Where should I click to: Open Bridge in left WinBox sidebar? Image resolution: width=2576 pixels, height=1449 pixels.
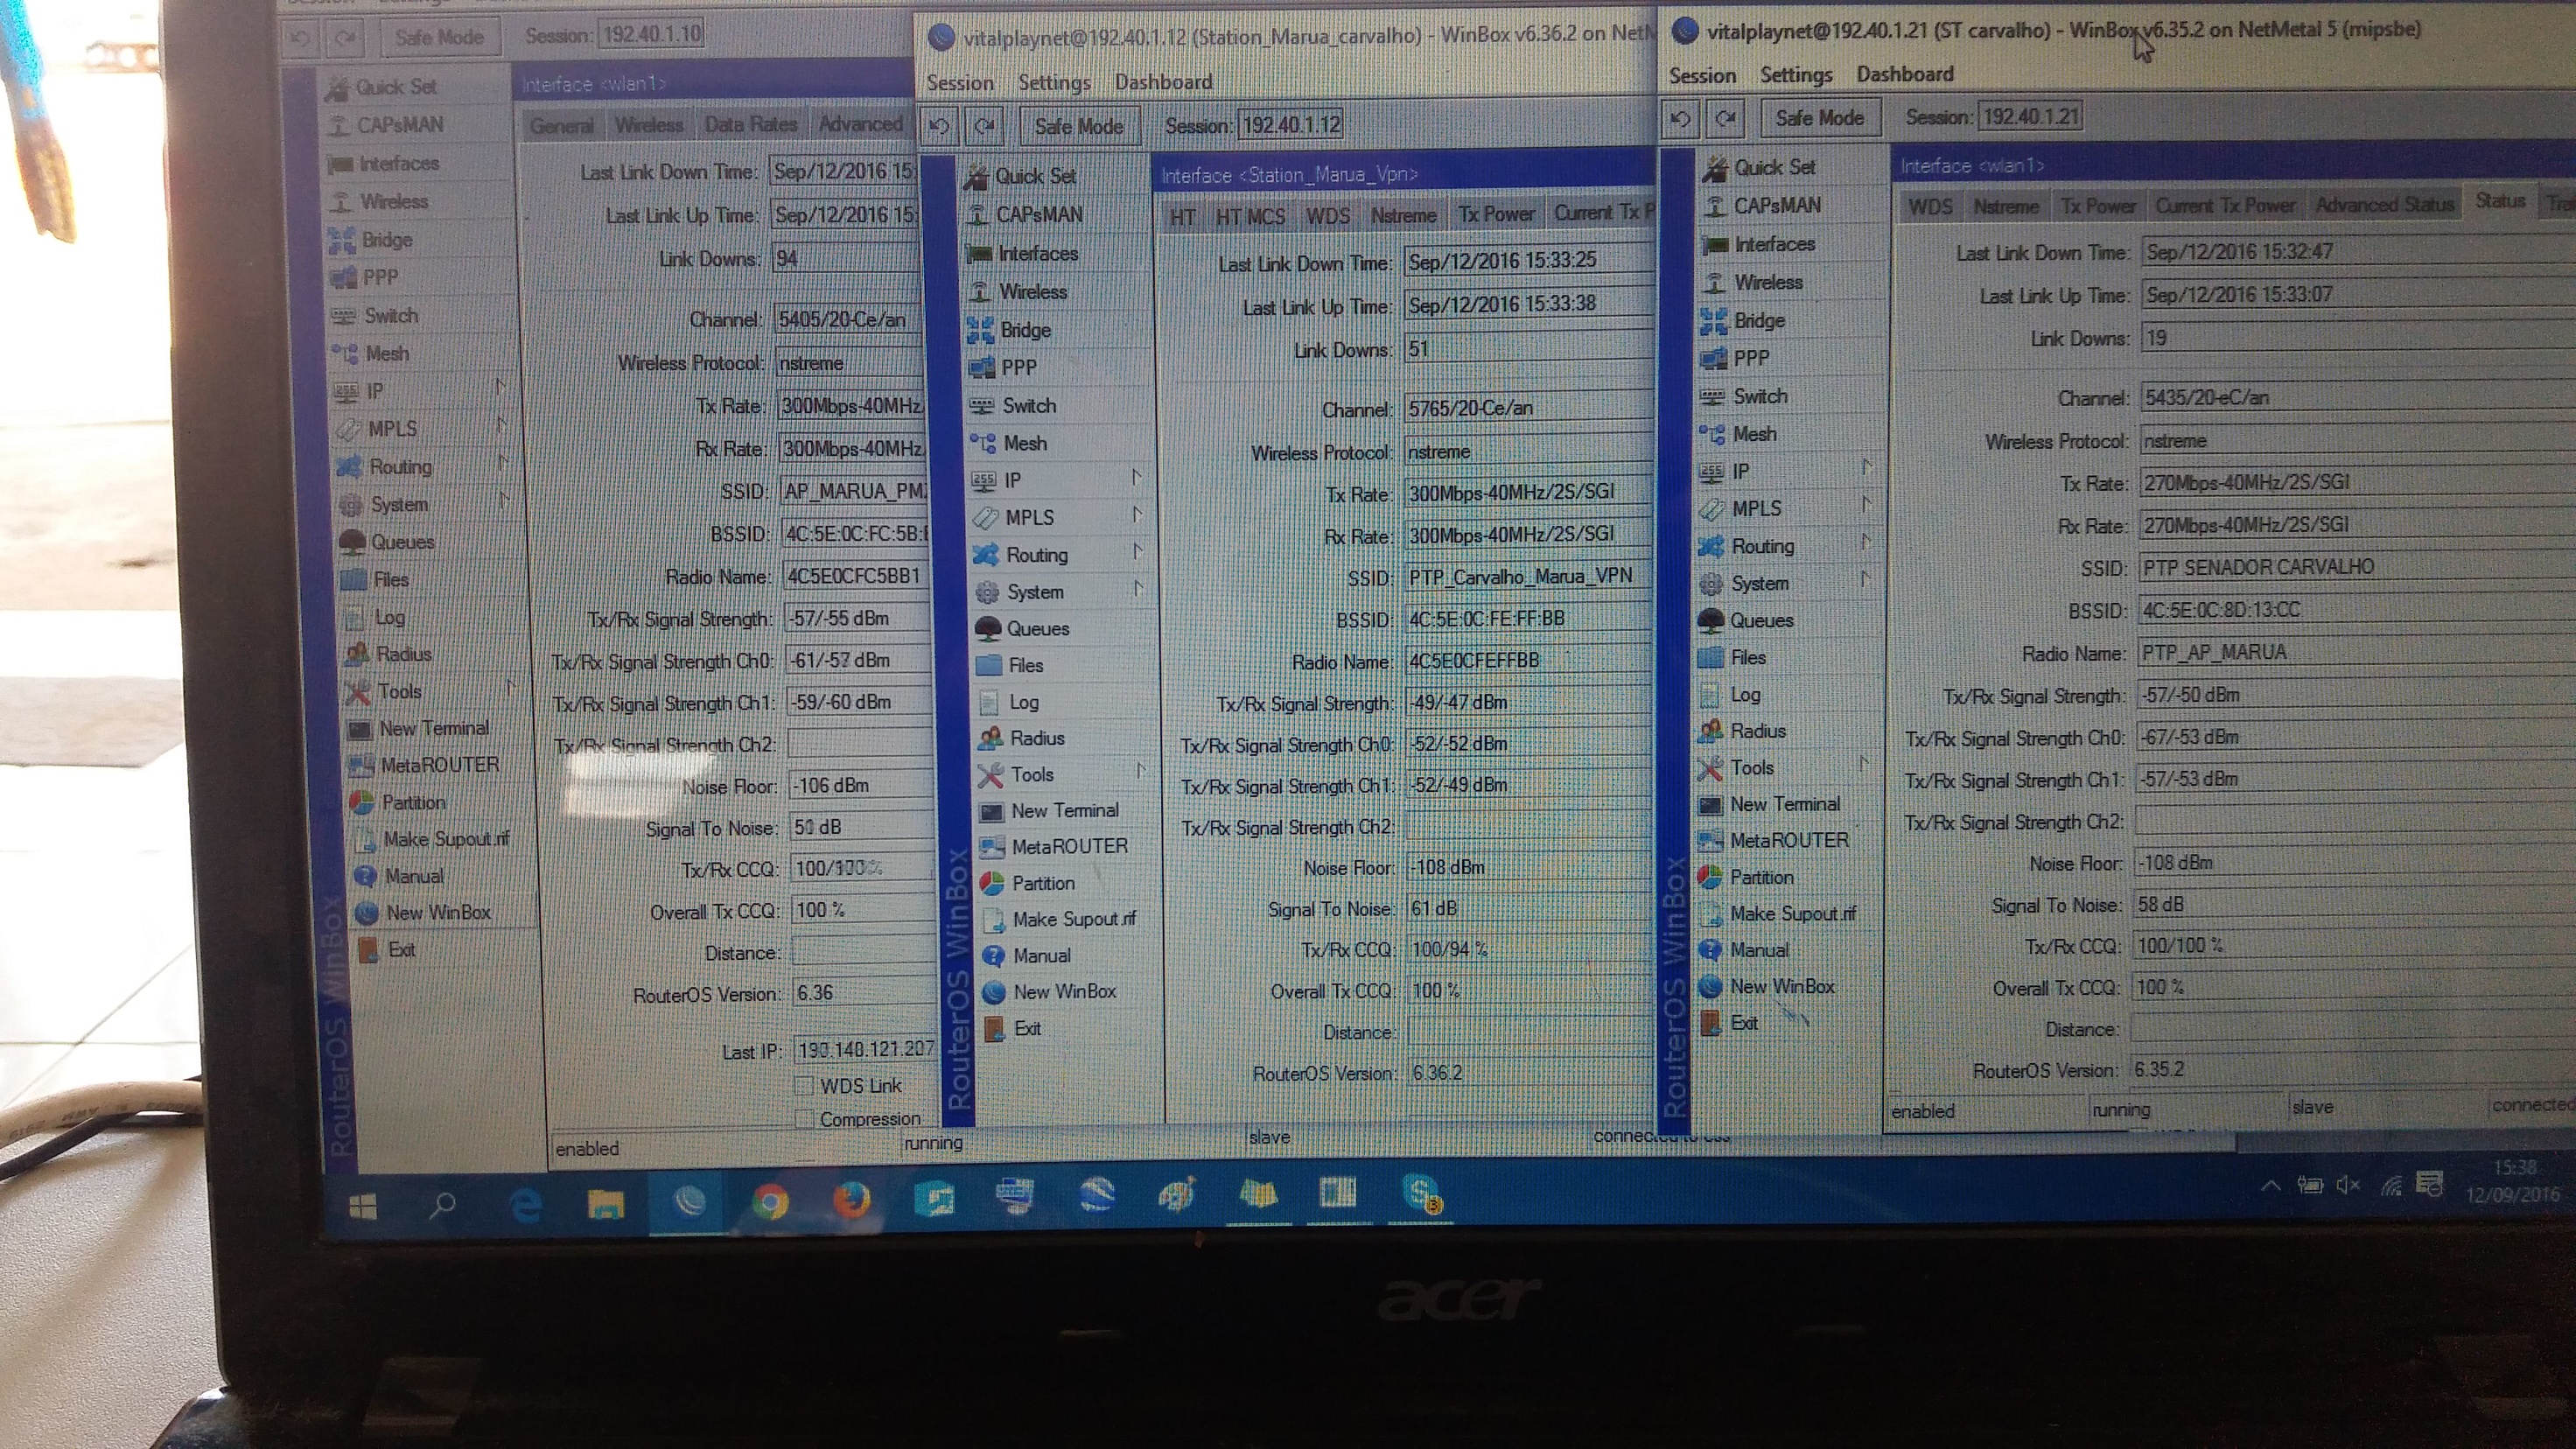tap(371, 240)
